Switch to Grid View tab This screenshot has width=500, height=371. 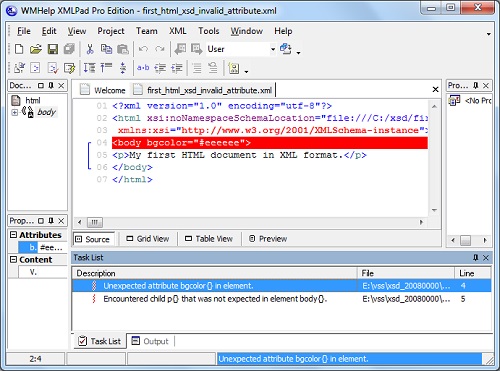(148, 239)
